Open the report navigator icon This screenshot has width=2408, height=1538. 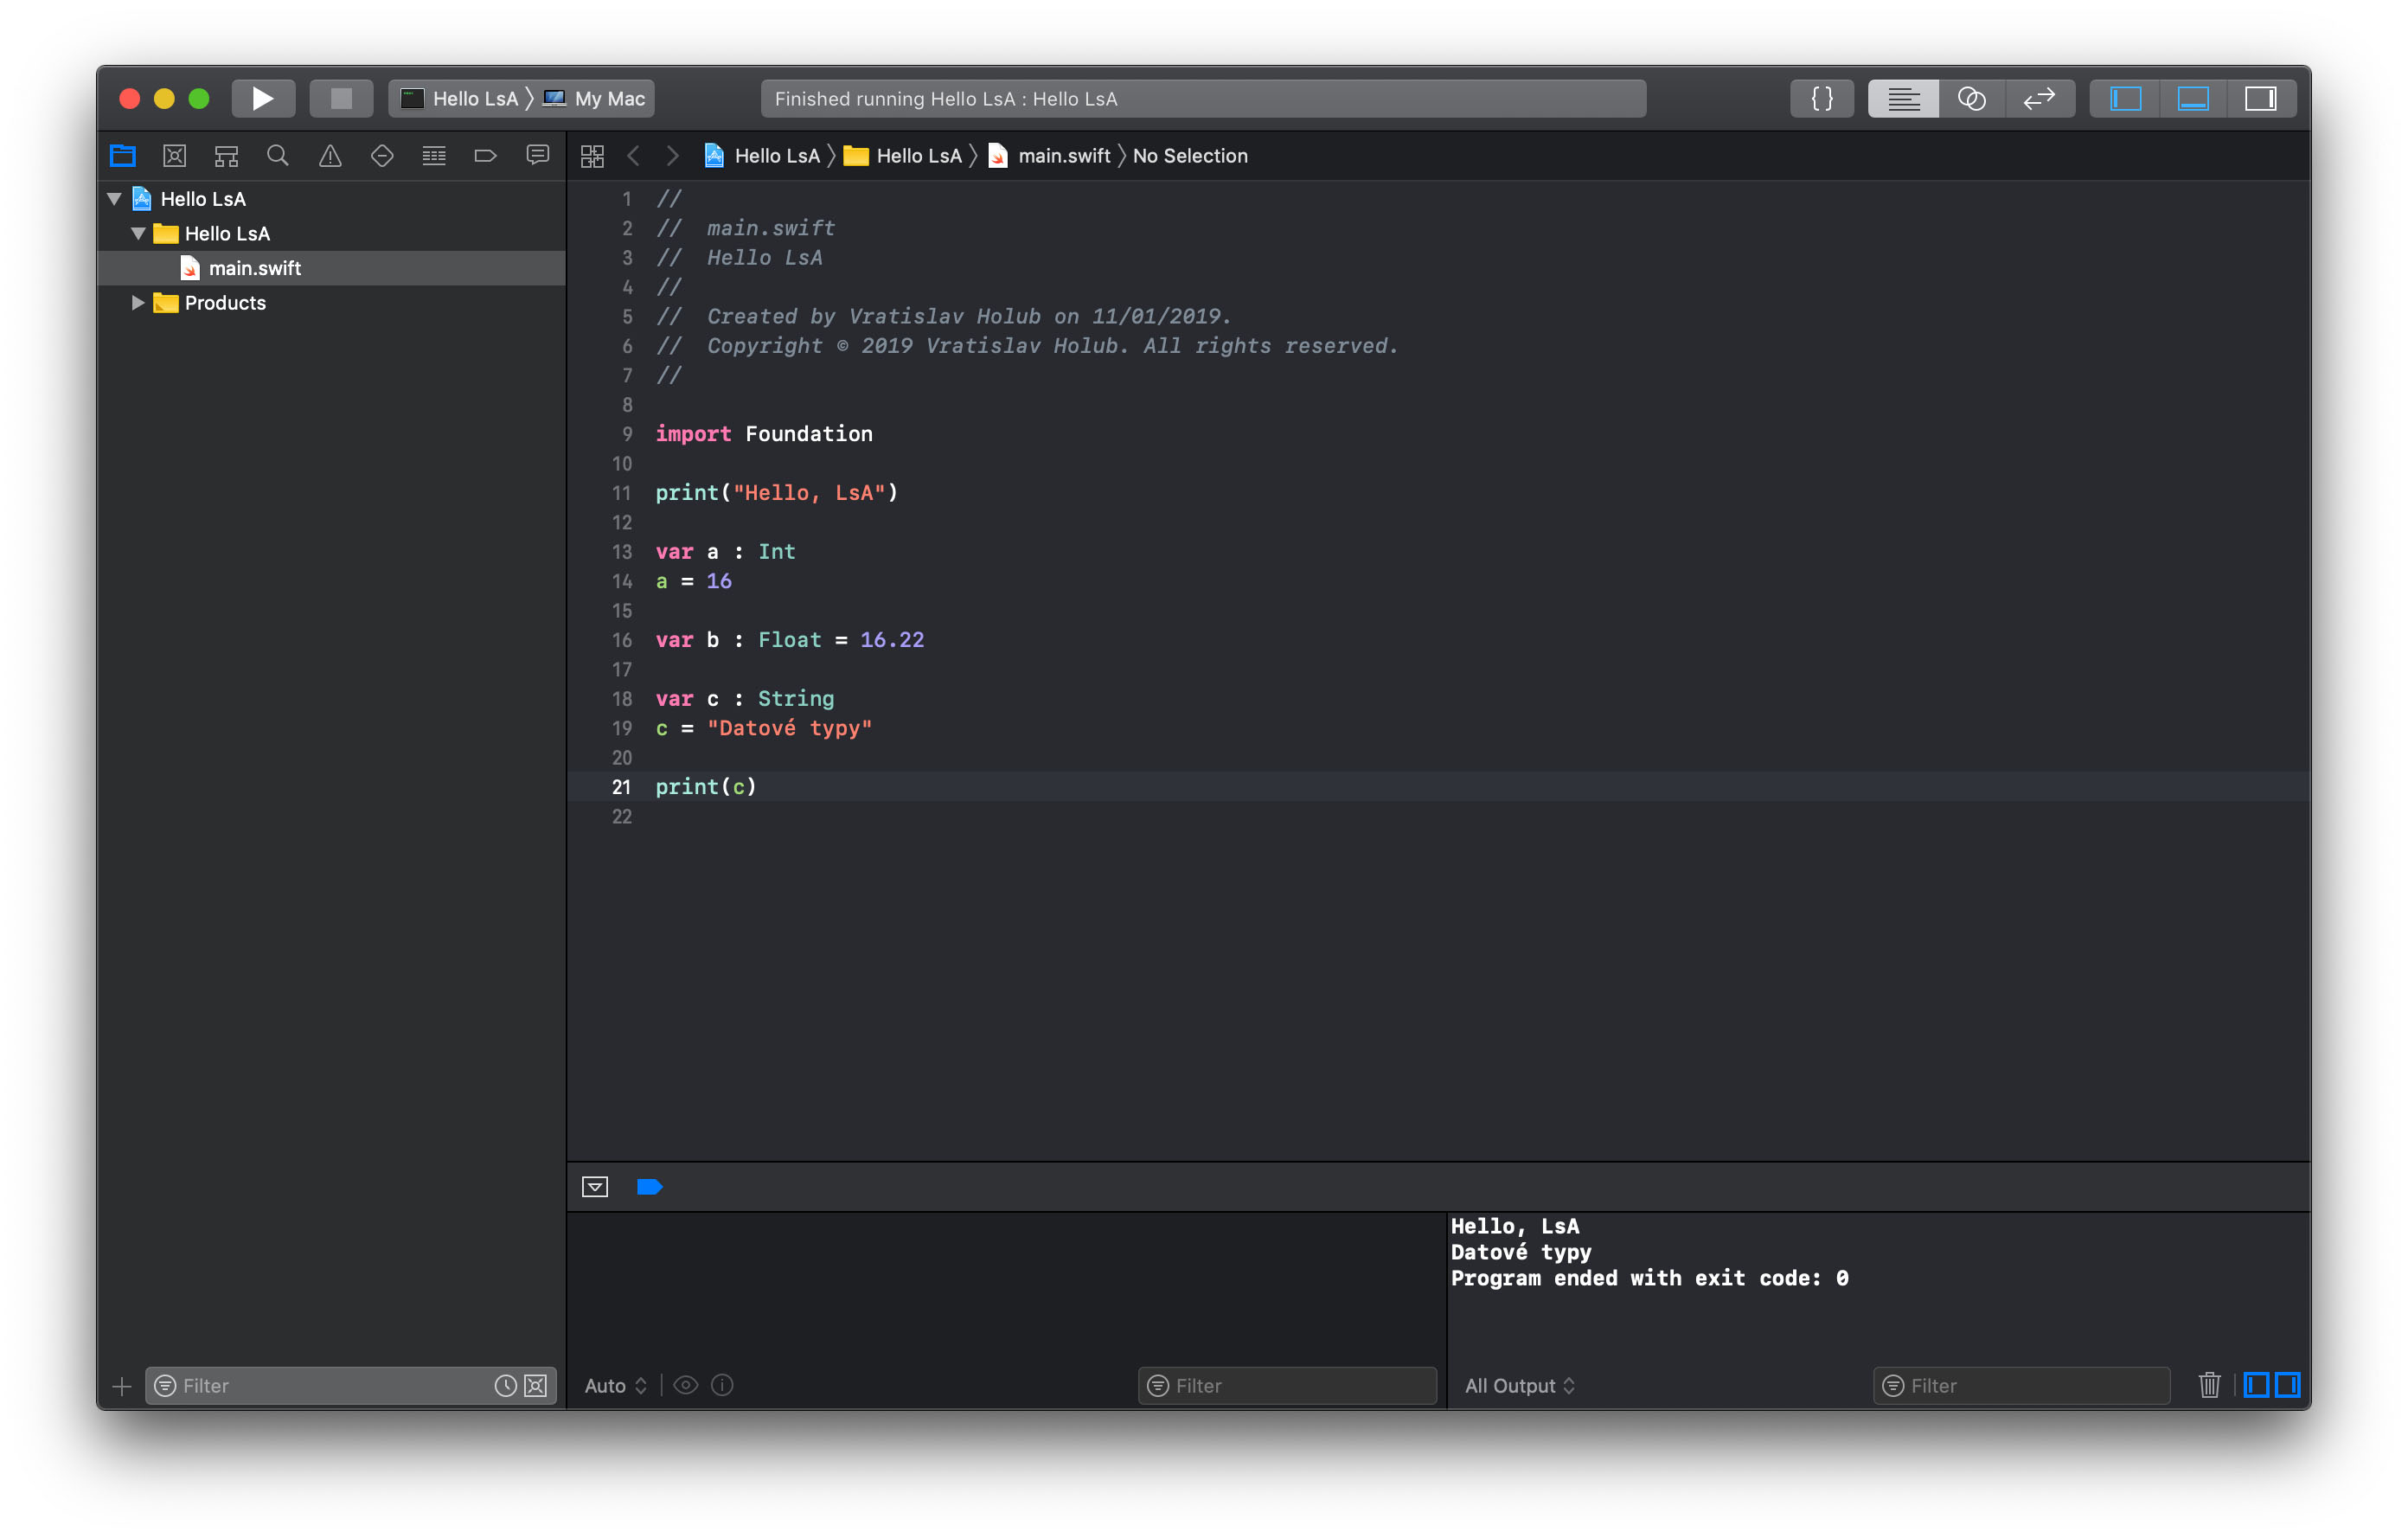pos(538,156)
